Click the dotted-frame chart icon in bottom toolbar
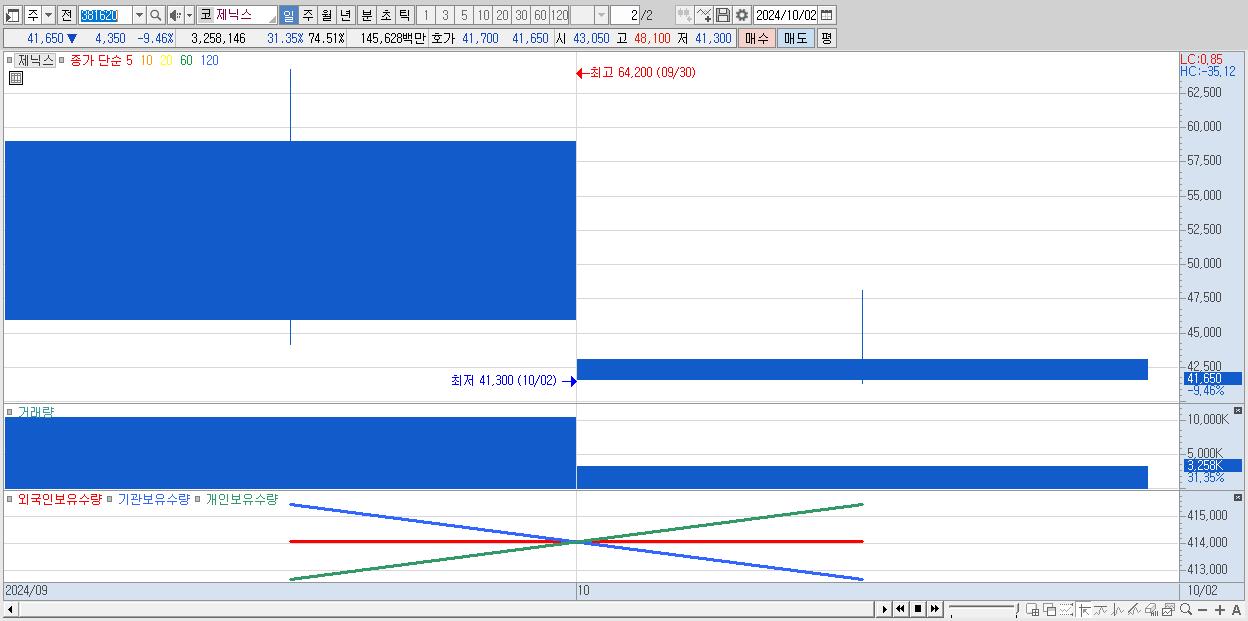 (x=1066, y=609)
